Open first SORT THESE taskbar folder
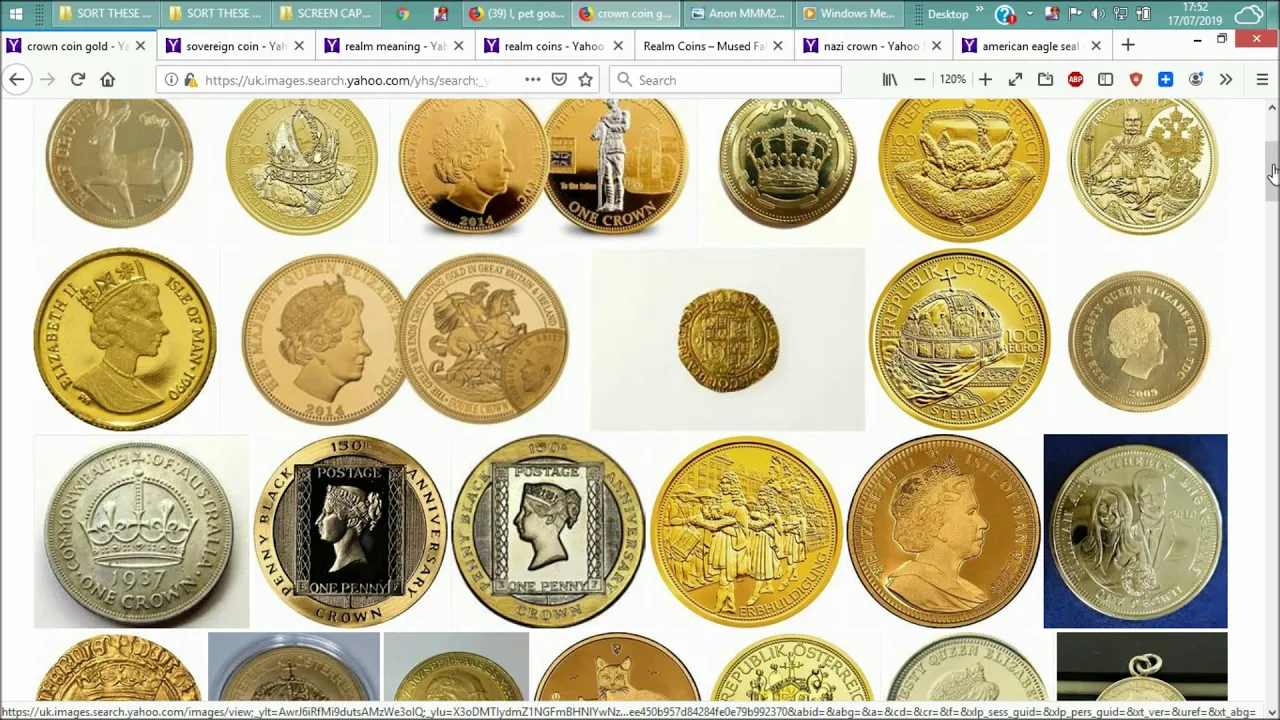The width and height of the screenshot is (1280, 720). click(x=105, y=14)
